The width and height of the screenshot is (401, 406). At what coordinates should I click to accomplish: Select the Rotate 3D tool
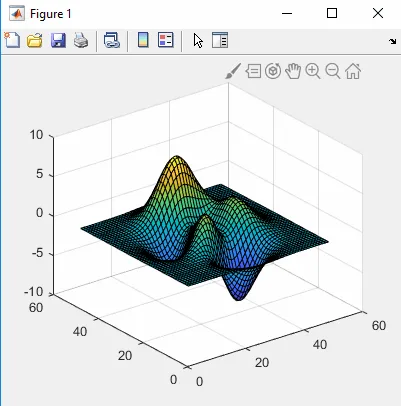[x=273, y=71]
